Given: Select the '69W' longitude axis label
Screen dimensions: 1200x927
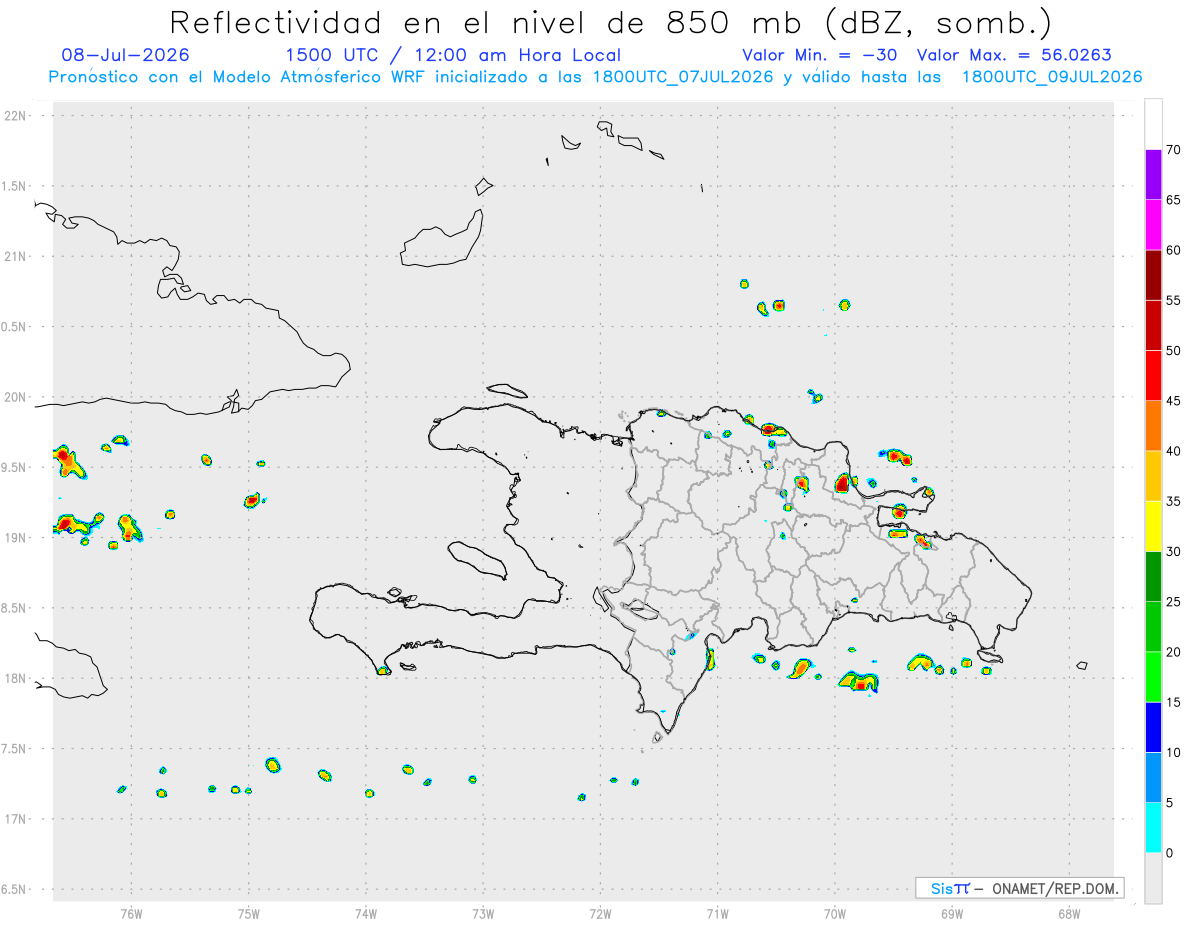Looking at the screenshot, I should click(952, 913).
